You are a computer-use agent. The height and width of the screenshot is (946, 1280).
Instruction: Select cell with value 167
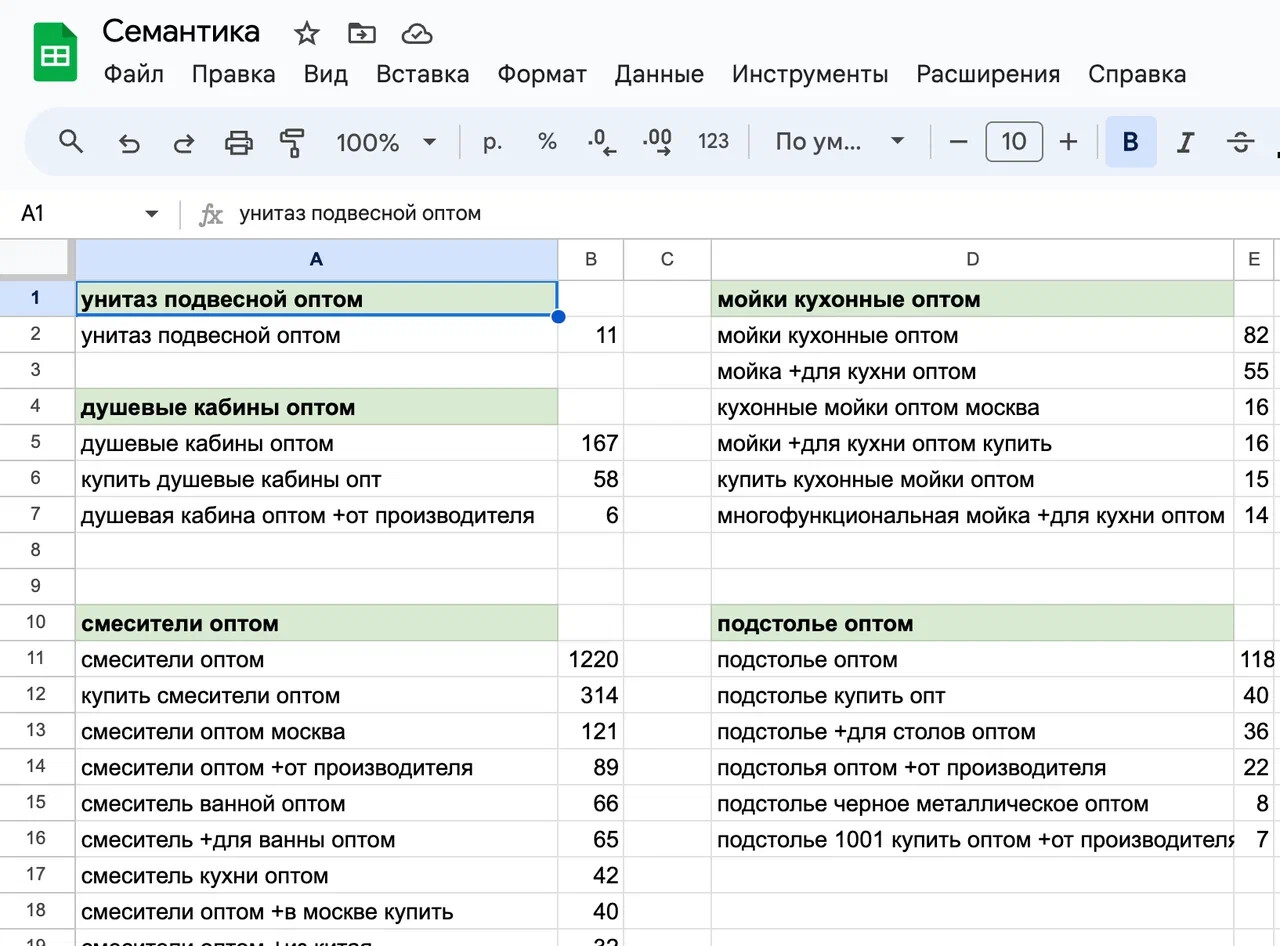(591, 443)
